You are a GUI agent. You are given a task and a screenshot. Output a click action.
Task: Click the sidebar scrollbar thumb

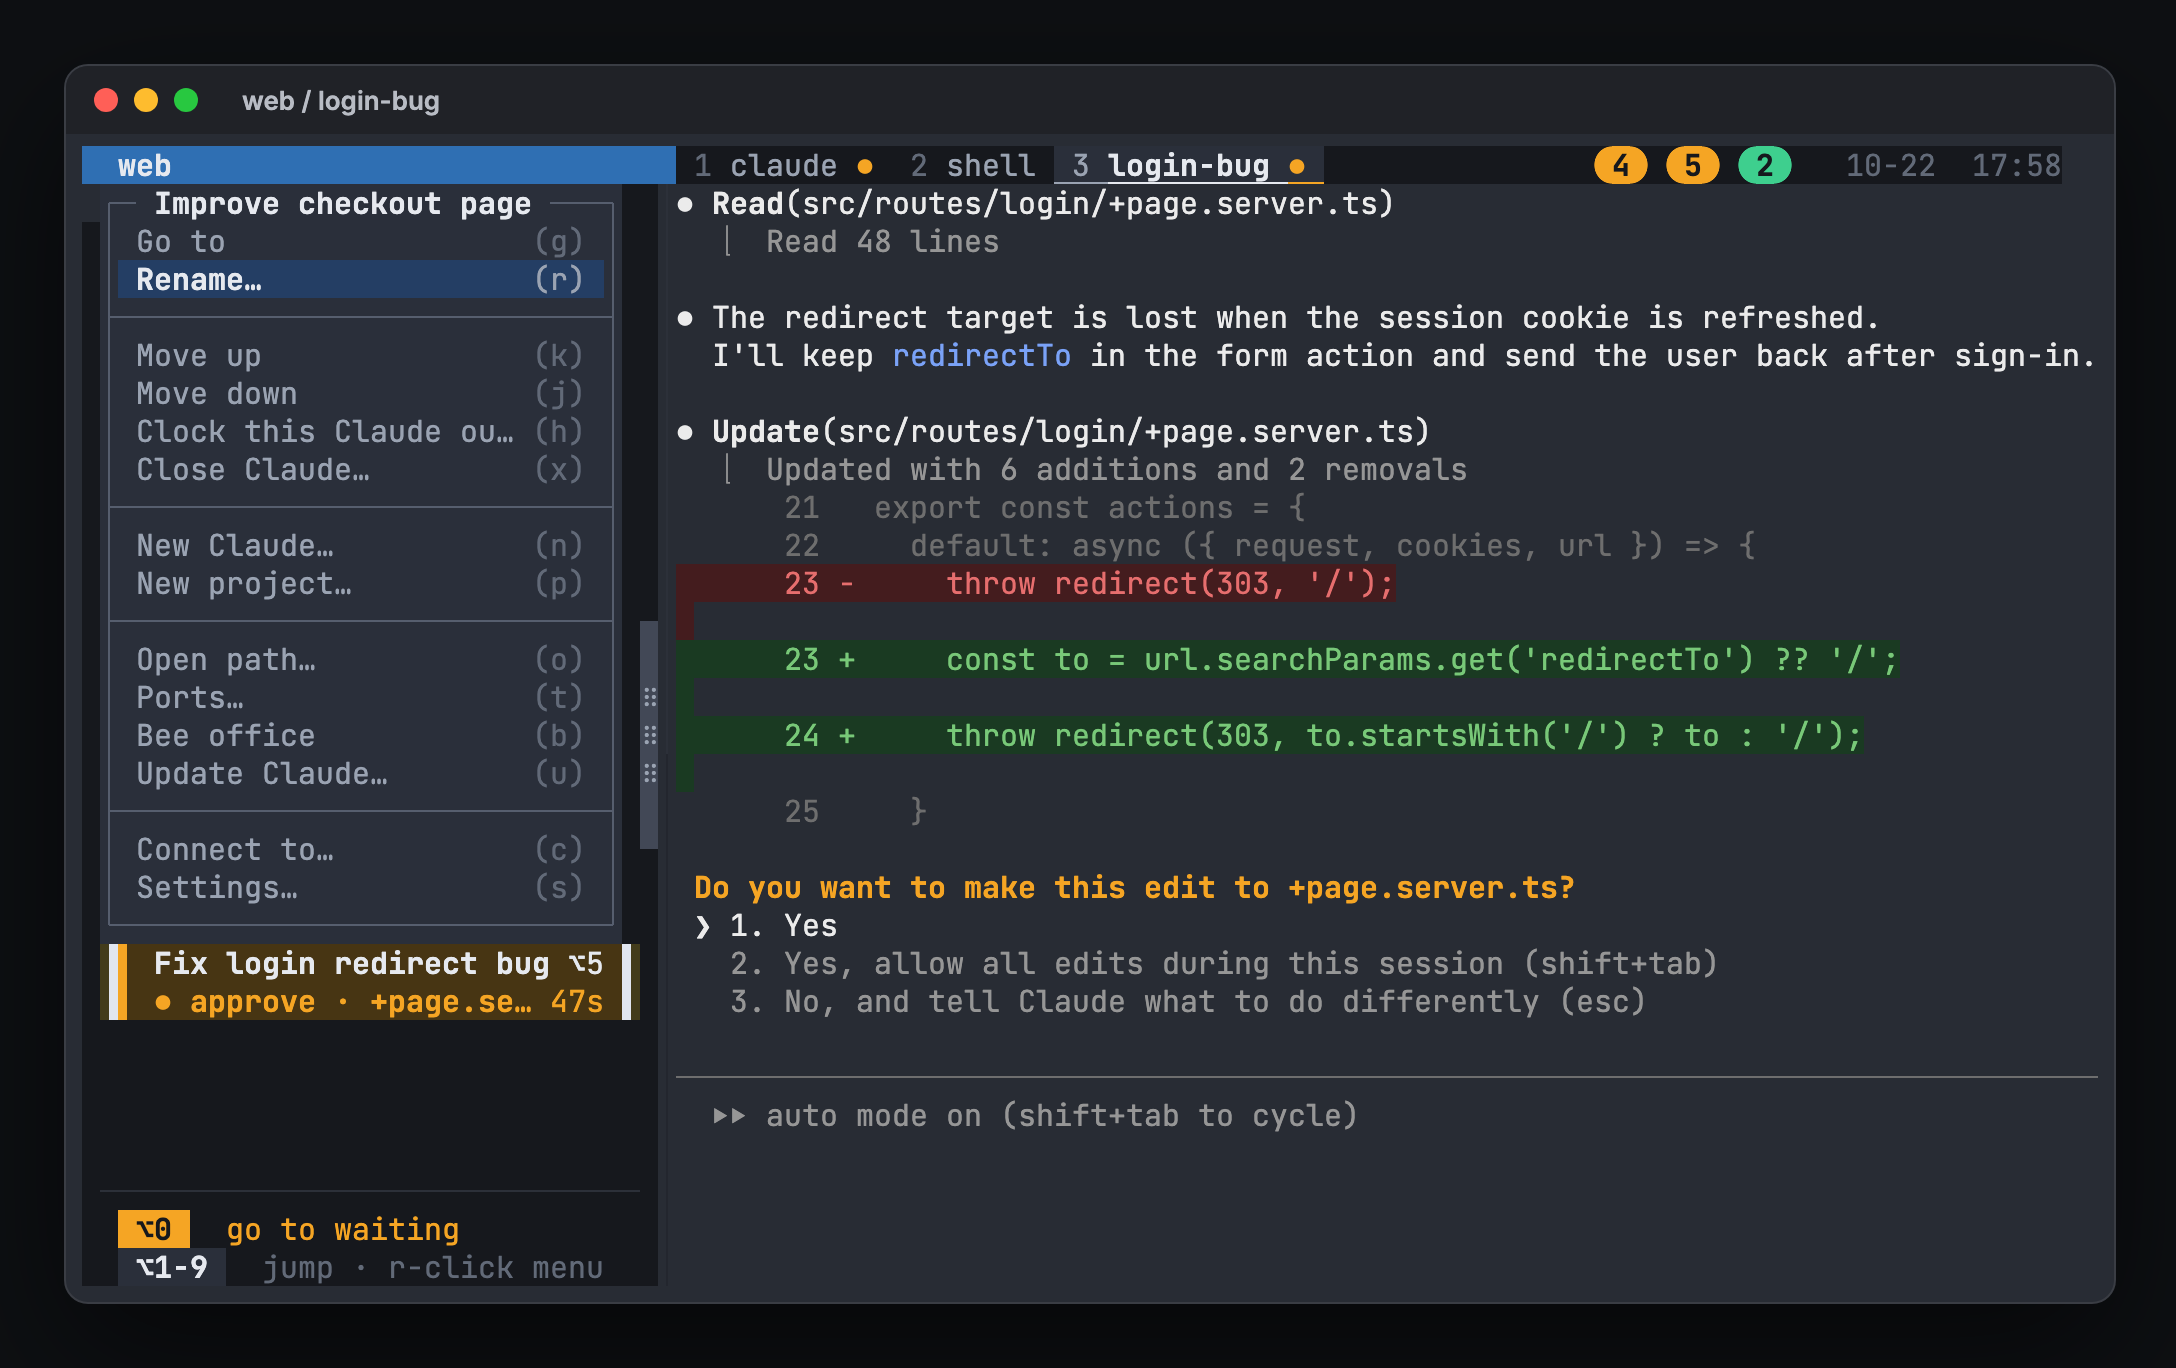point(649,735)
